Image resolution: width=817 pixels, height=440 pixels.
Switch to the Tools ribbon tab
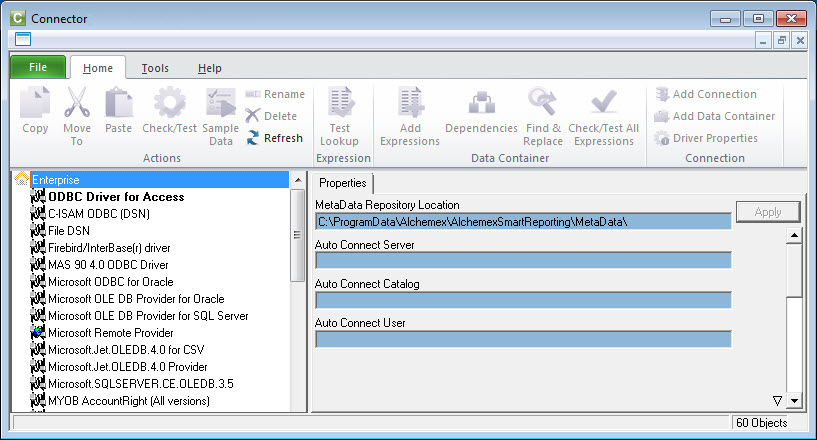coord(155,68)
